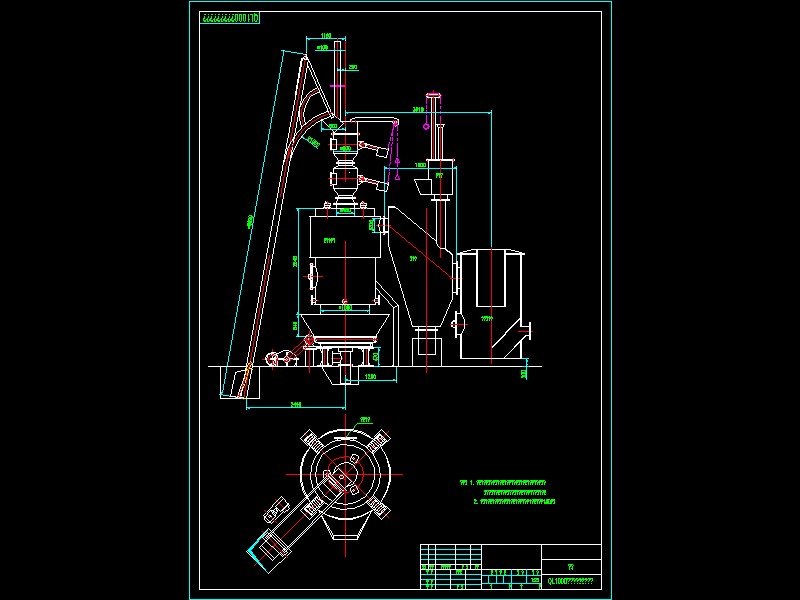Select the 1290 dimension below the mill base
Screen dimensions: 800x600
pos(371,377)
